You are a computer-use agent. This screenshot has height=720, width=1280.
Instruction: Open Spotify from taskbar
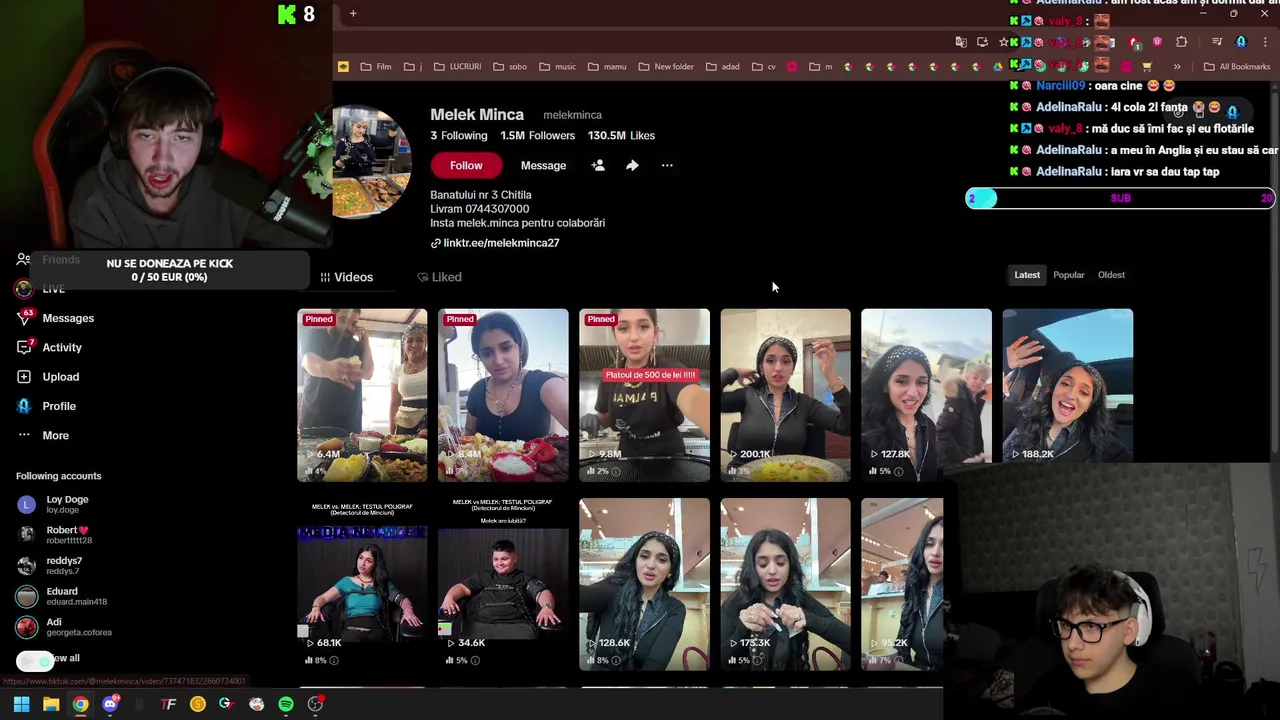(286, 704)
